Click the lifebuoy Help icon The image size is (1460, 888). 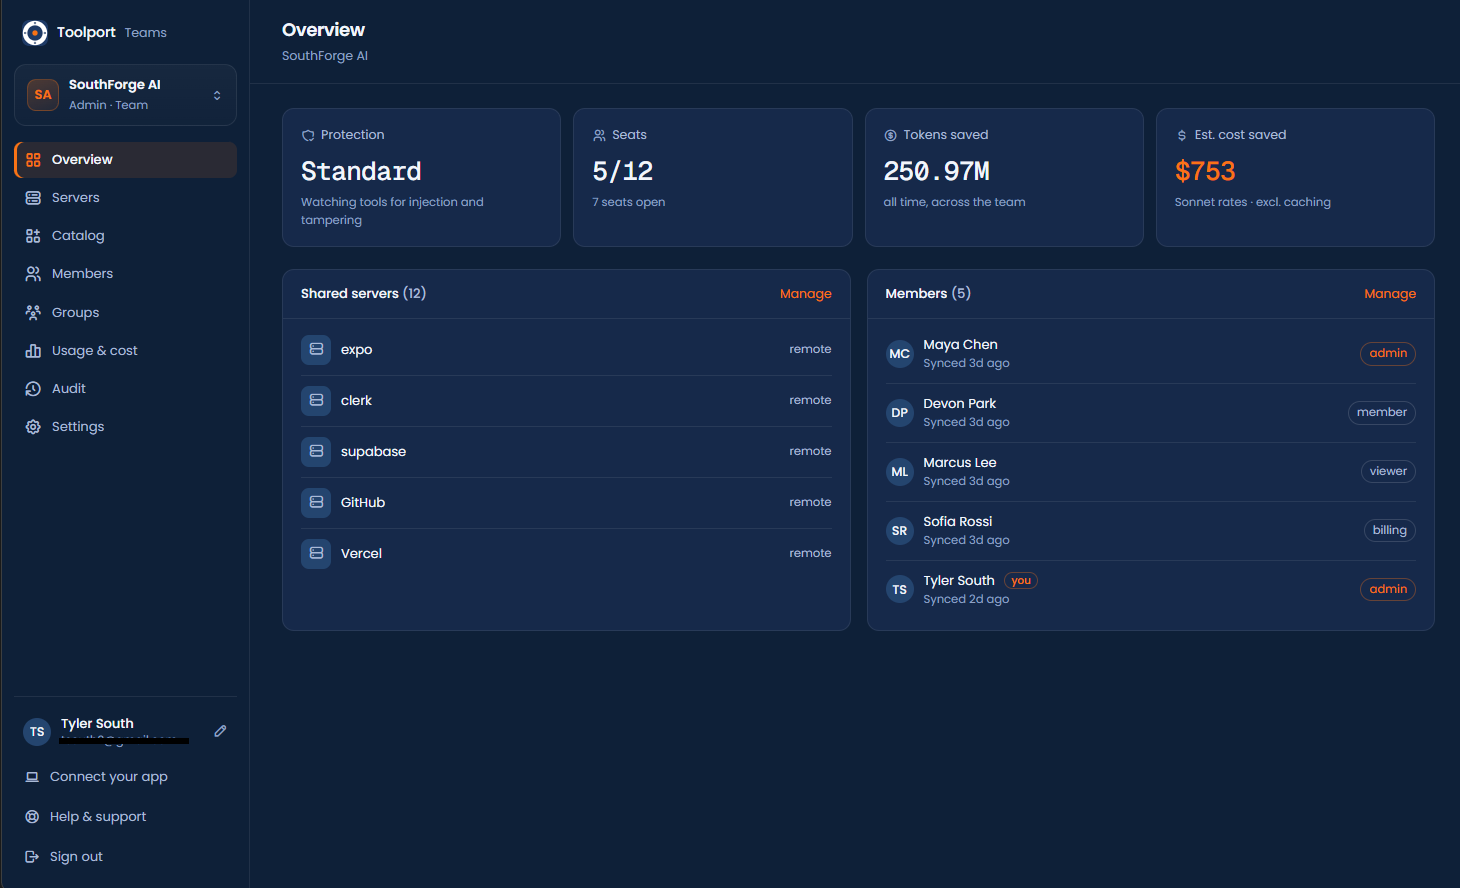(32, 817)
